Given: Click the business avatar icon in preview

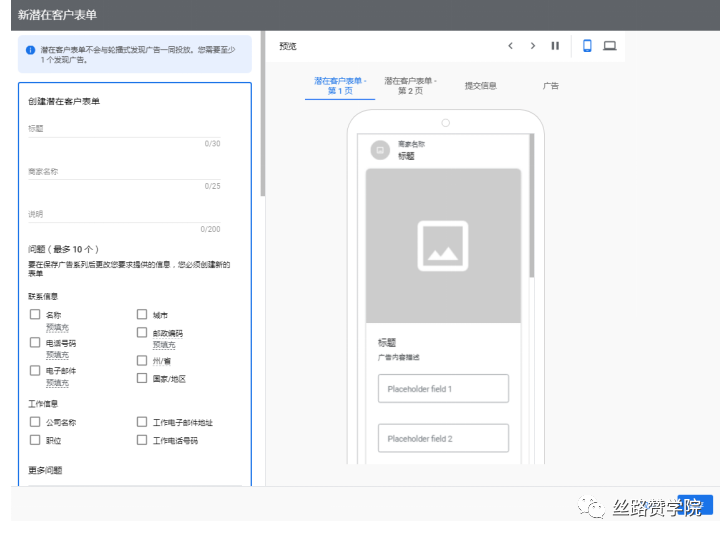Looking at the screenshot, I should (x=380, y=150).
